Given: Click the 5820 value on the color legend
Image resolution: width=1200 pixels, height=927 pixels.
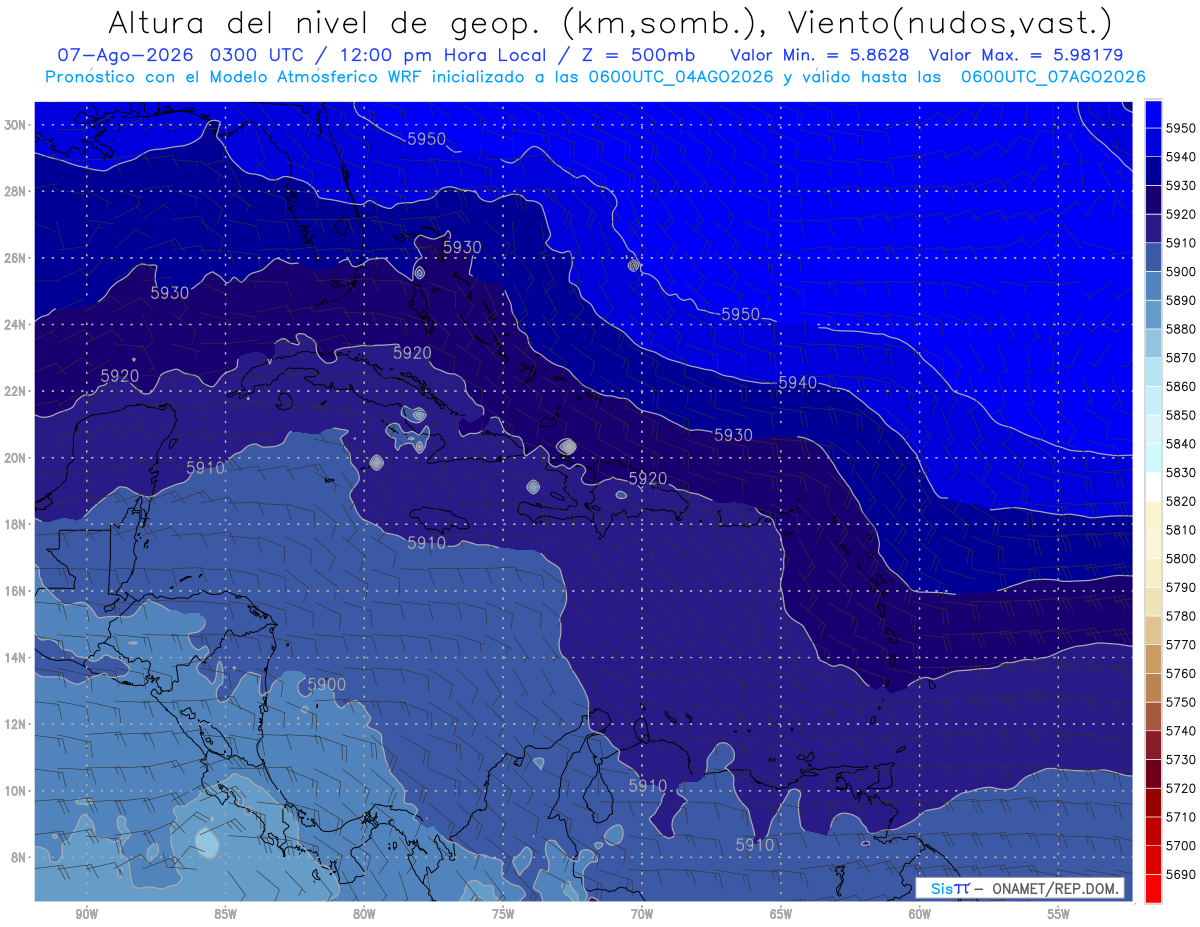Looking at the screenshot, I should coord(1180,501).
